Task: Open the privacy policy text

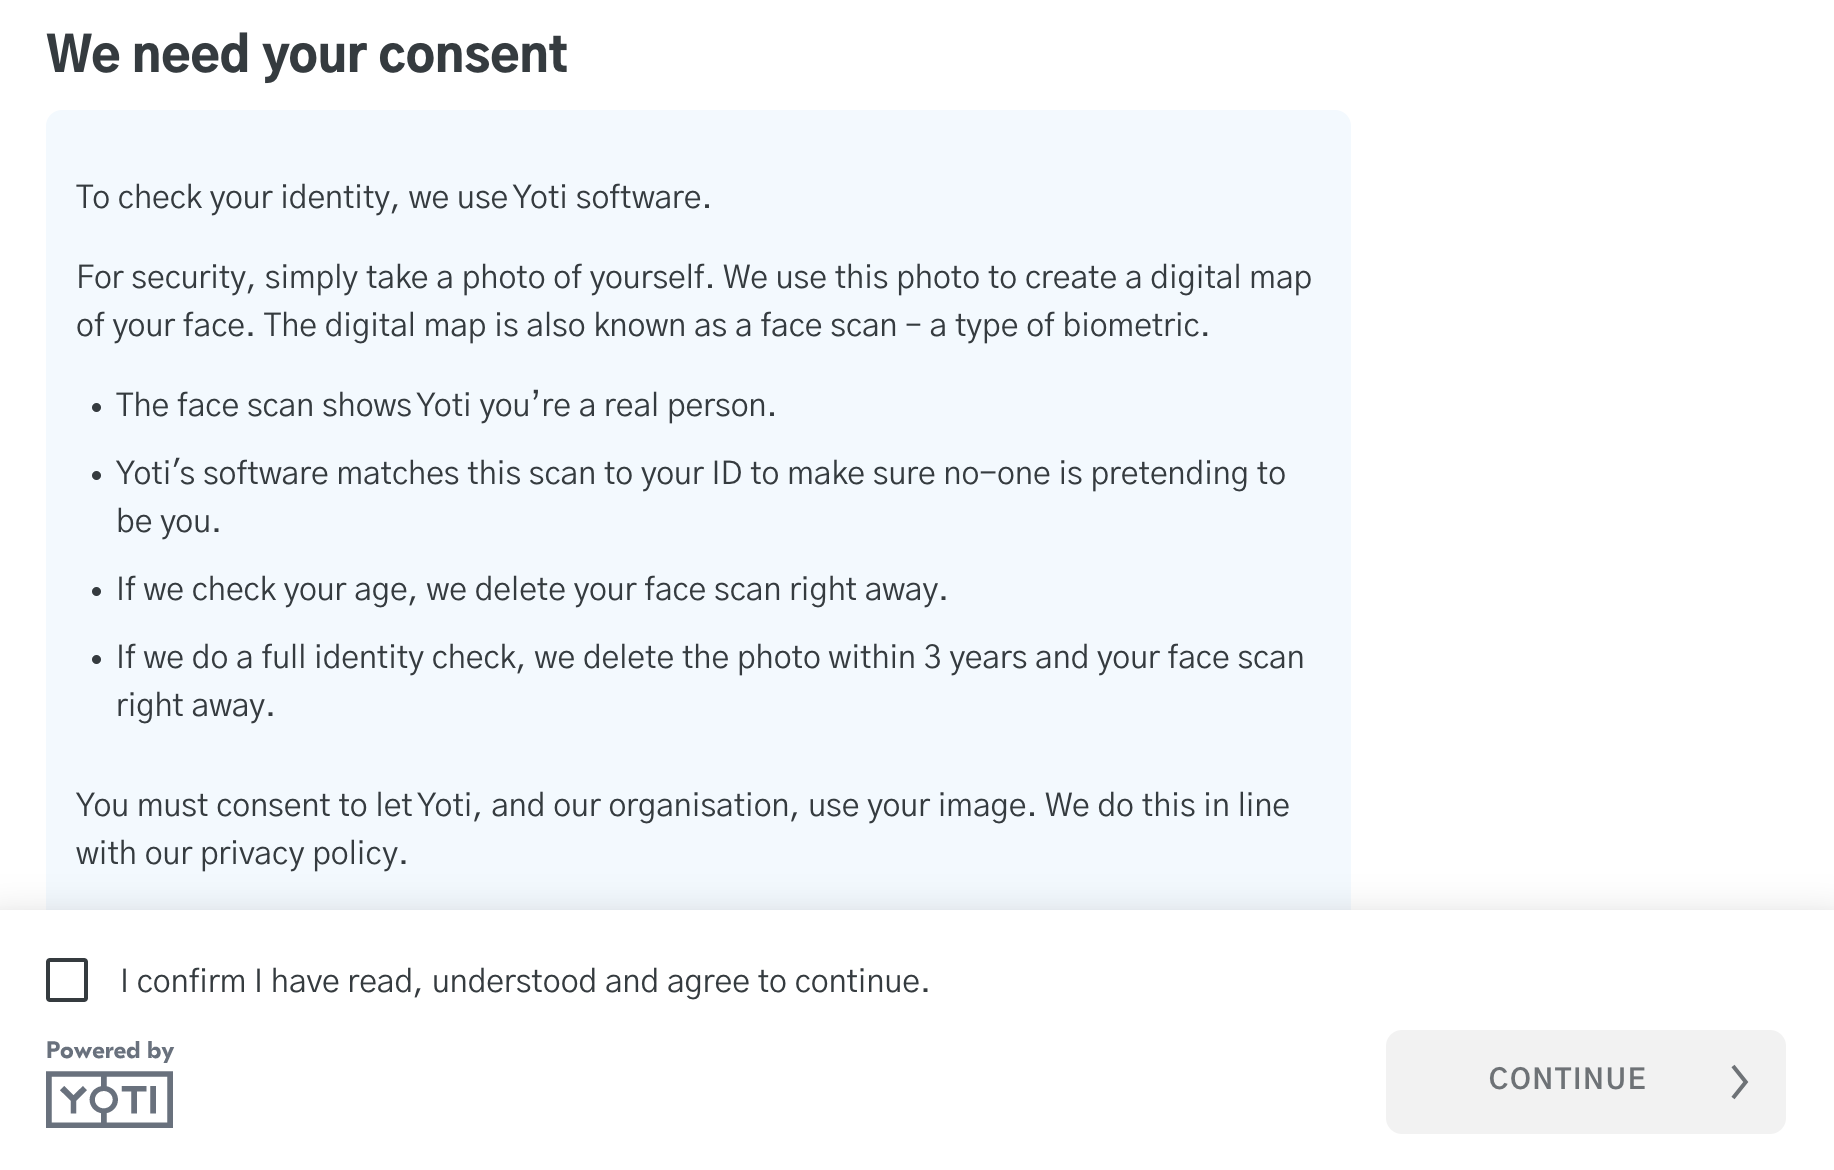Action: 302,853
